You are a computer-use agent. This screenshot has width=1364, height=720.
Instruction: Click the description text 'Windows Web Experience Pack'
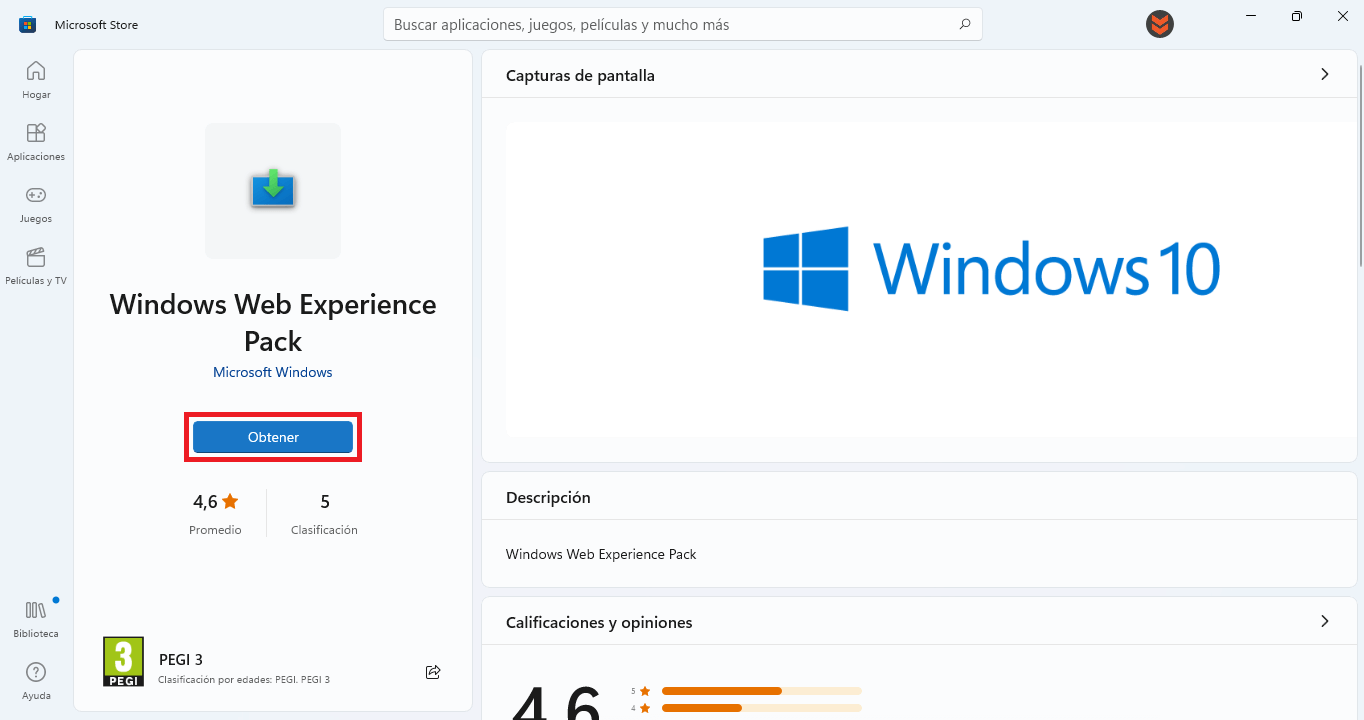[x=601, y=554]
